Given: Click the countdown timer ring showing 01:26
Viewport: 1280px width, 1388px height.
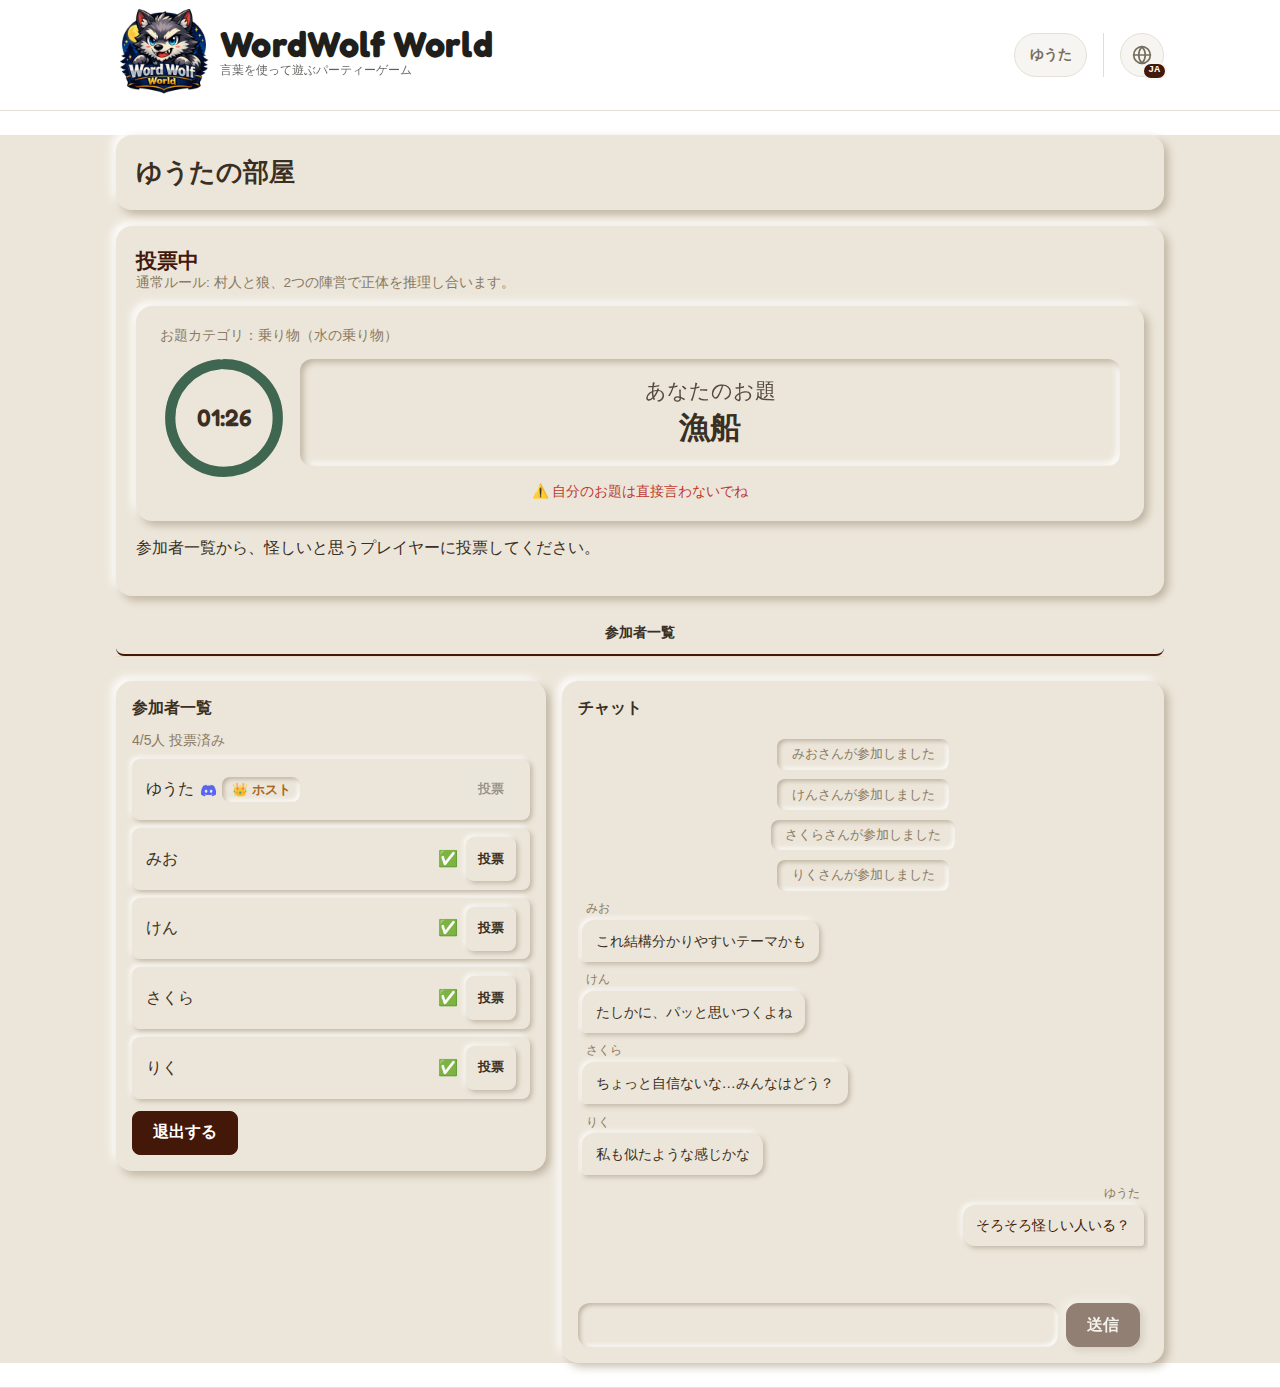Looking at the screenshot, I should coord(224,418).
